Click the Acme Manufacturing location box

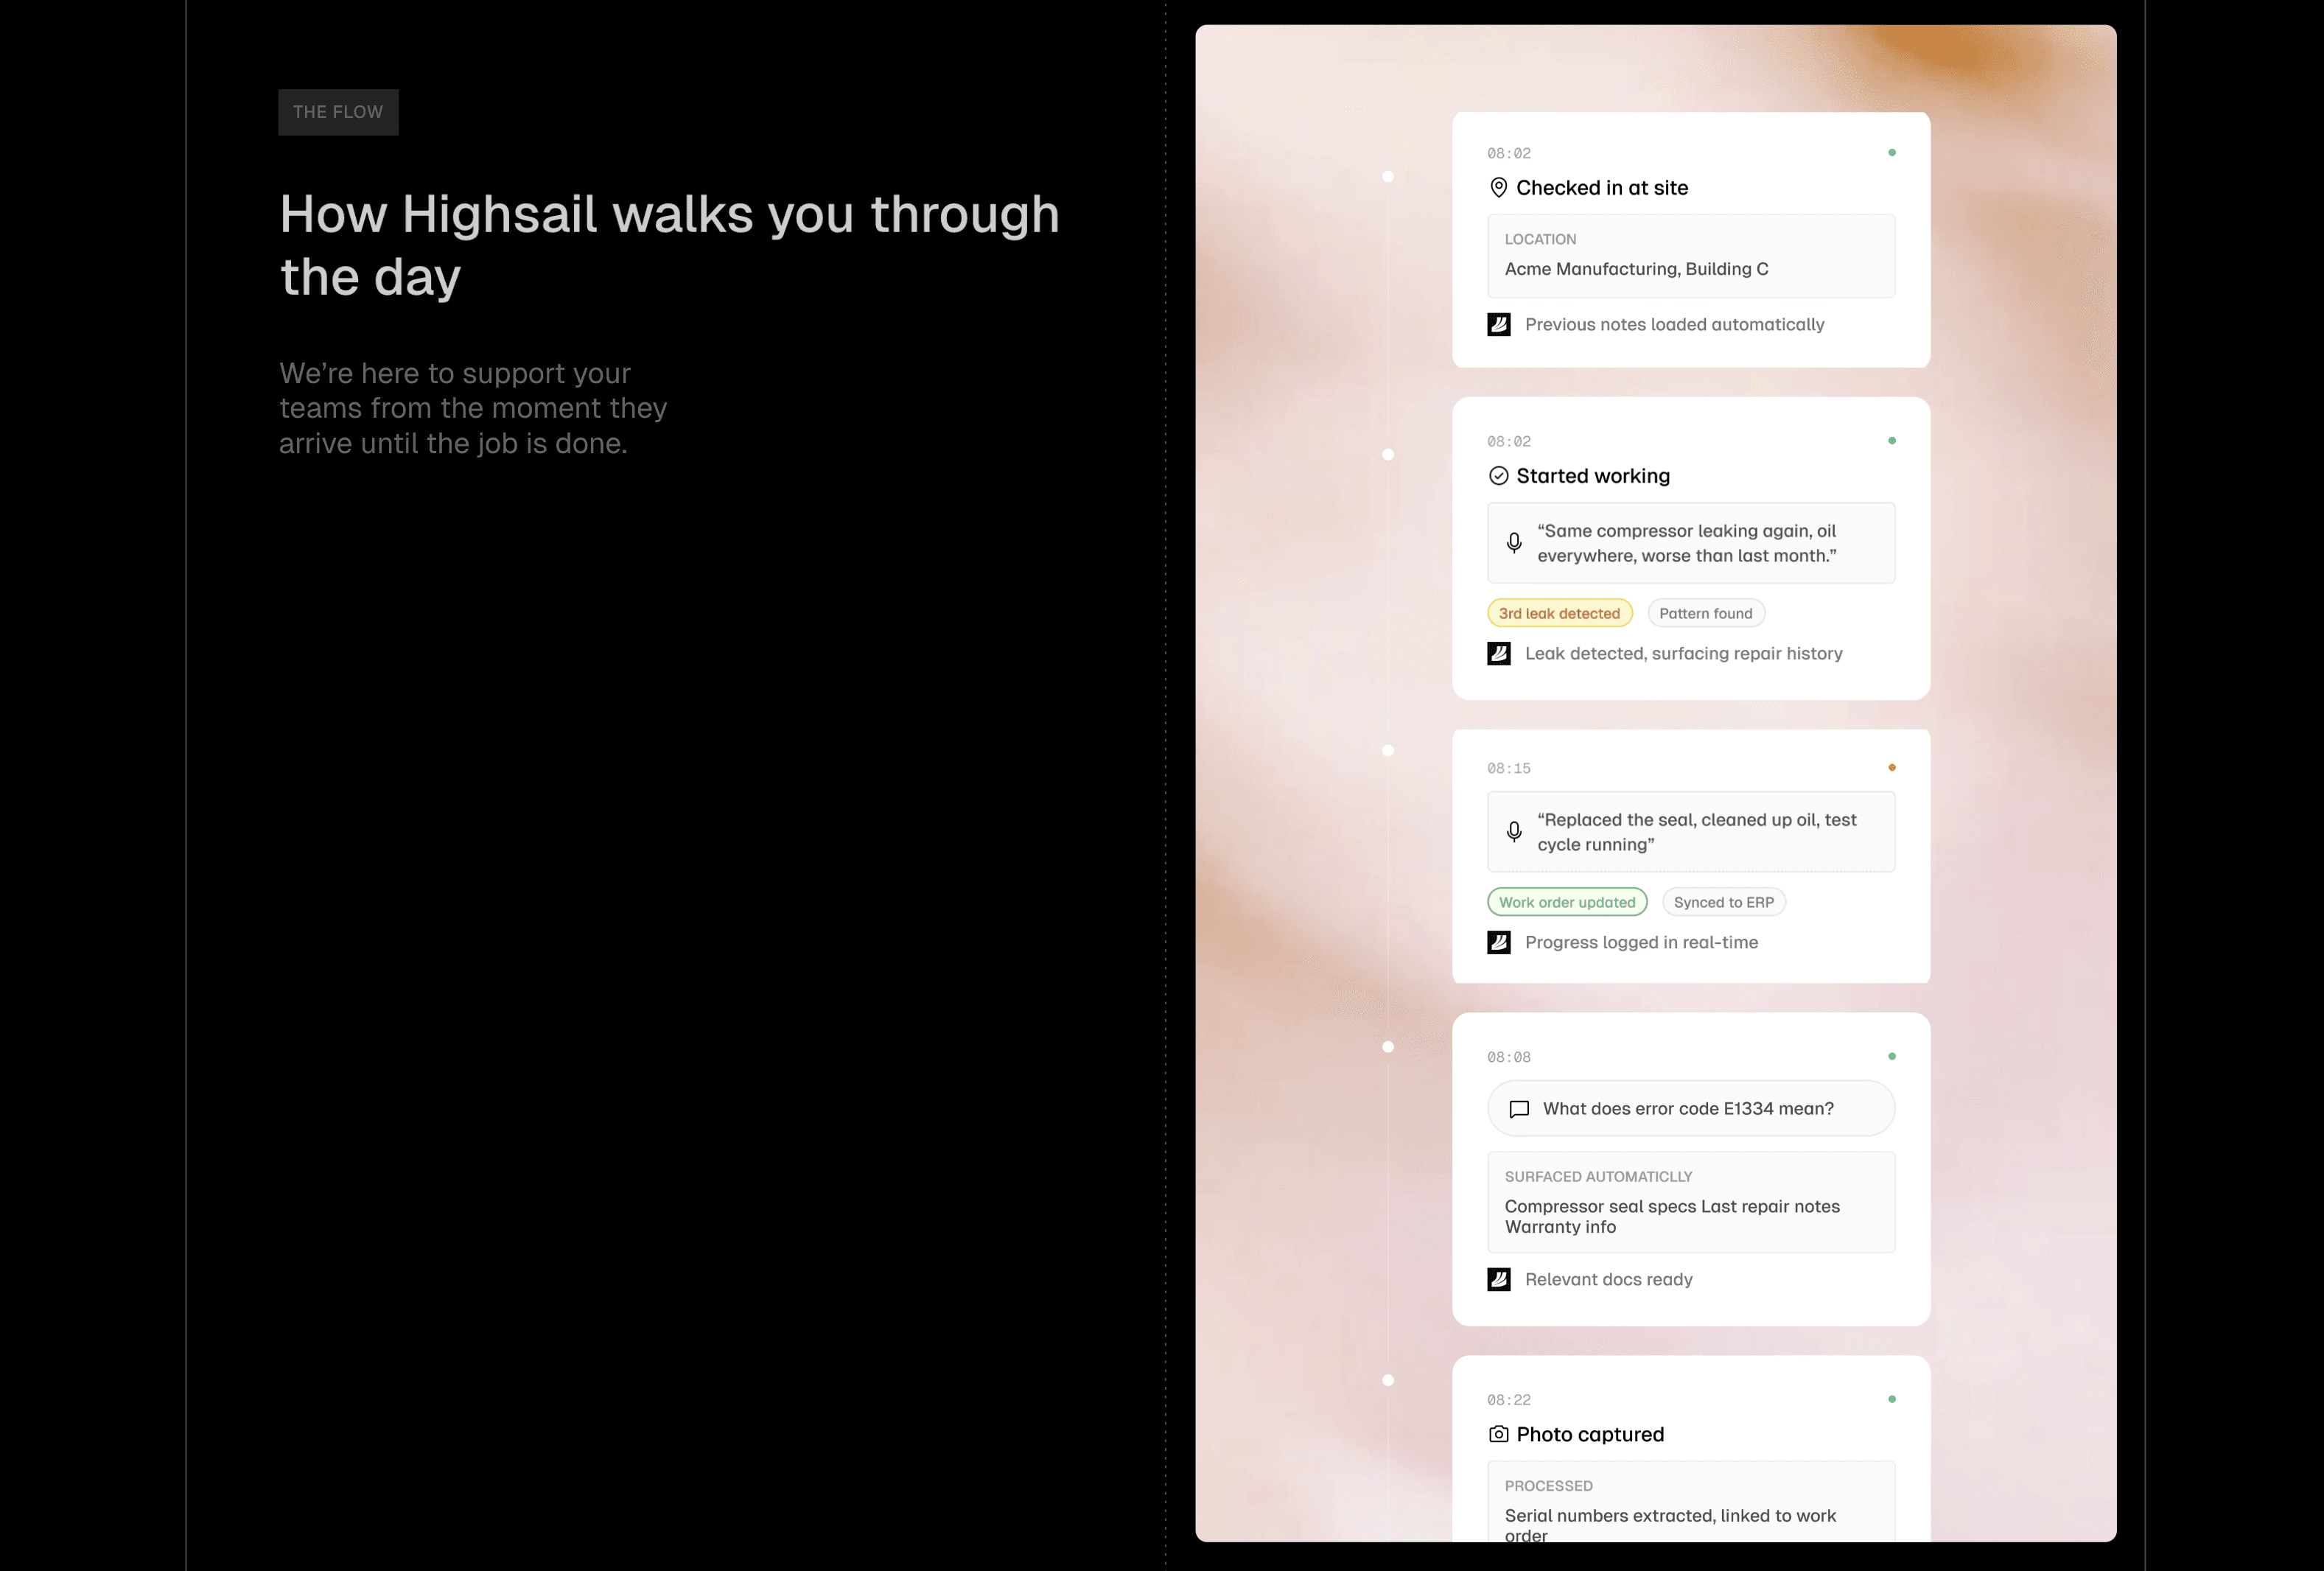tap(1690, 256)
